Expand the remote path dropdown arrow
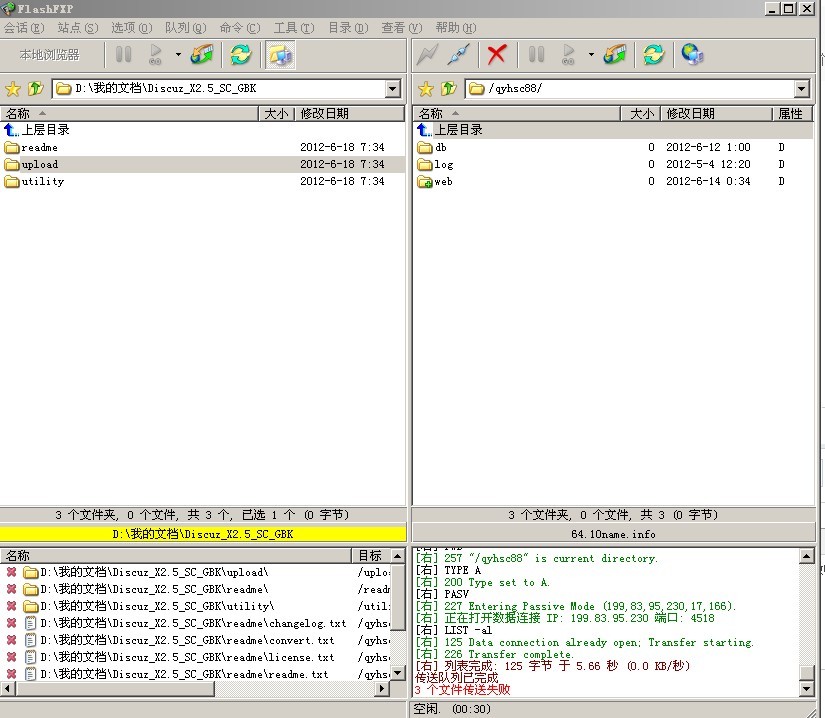This screenshot has width=825, height=718. 802,88
